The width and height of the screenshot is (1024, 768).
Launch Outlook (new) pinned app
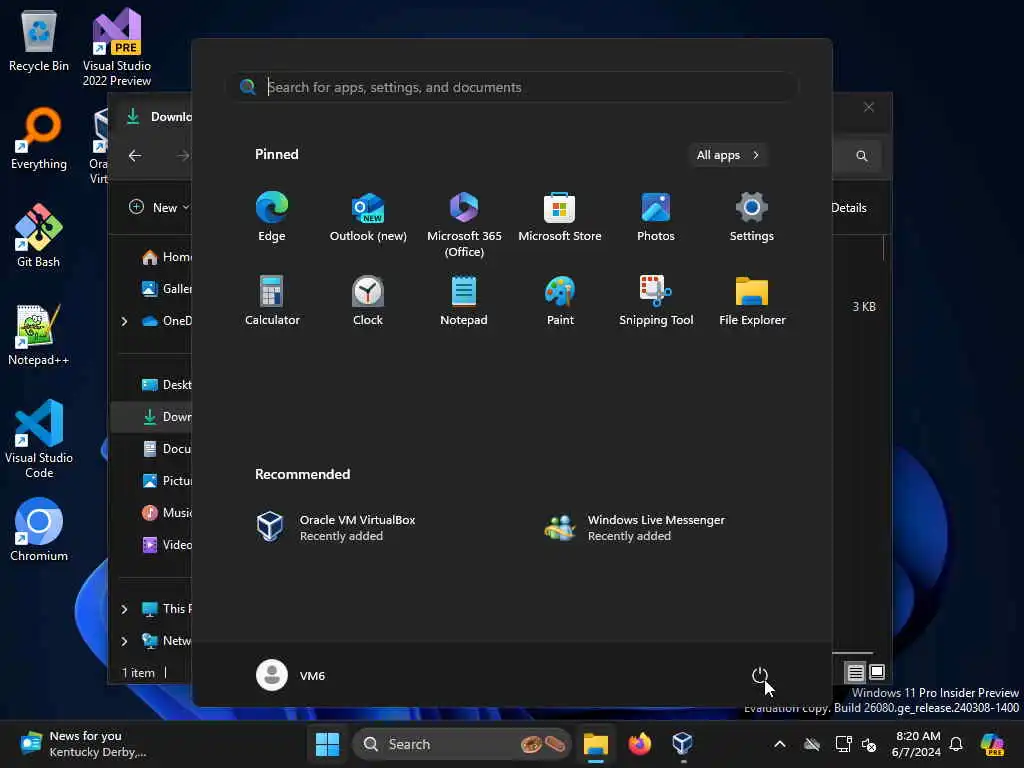pyautogui.click(x=368, y=217)
